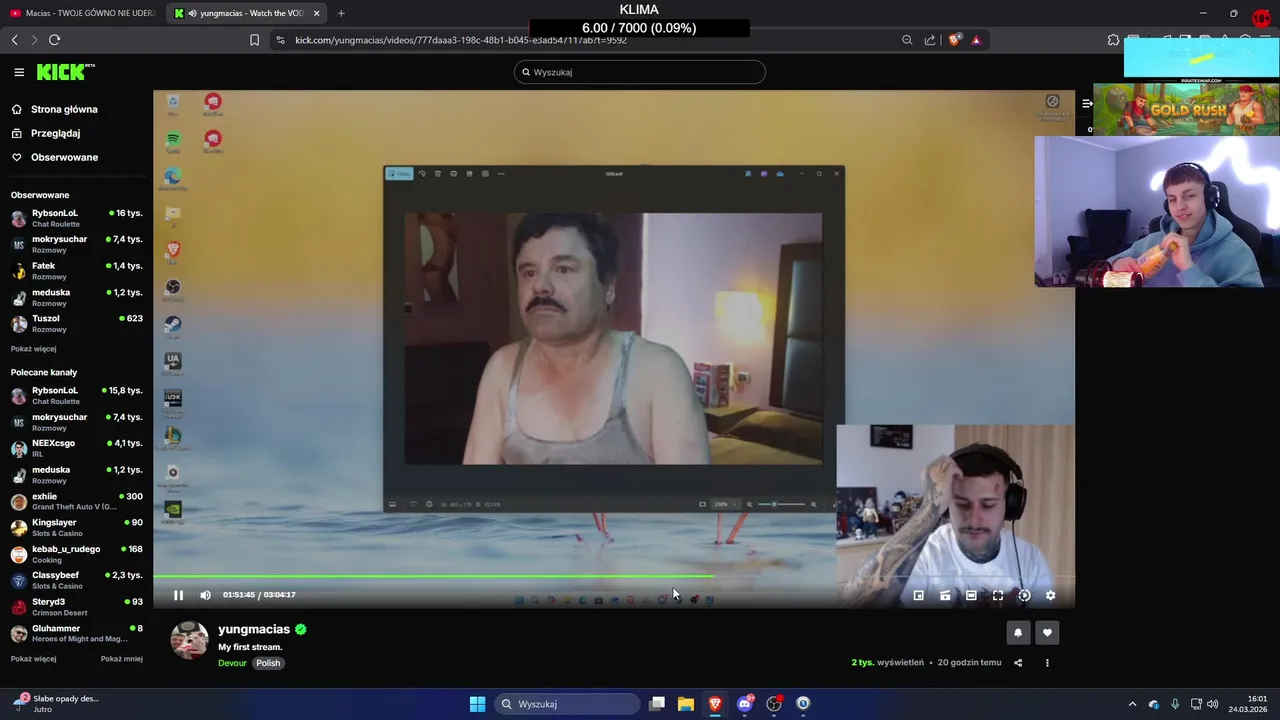The image size is (1280, 720).
Task: Open Obserwowane in sidebar
Action: (64, 157)
